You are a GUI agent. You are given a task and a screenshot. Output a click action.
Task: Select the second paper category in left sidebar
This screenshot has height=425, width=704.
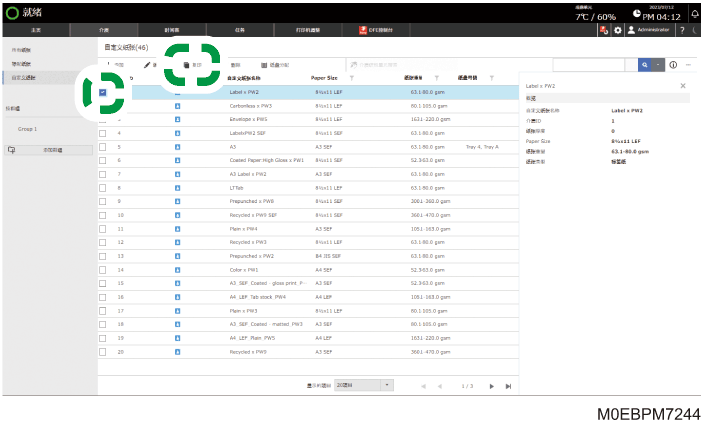(x=21, y=64)
